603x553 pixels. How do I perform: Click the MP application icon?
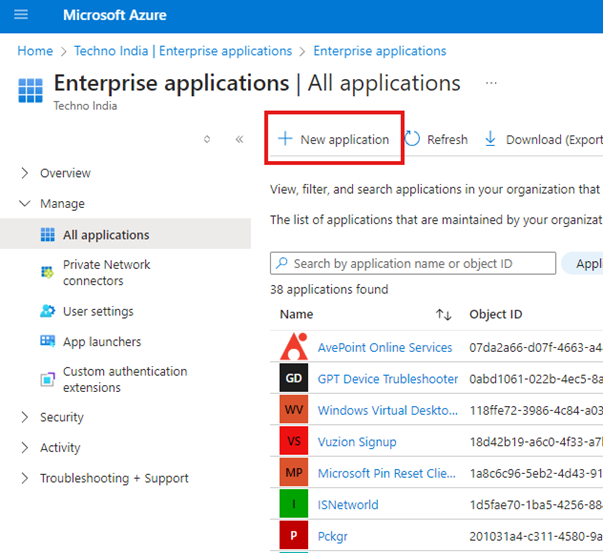click(294, 472)
